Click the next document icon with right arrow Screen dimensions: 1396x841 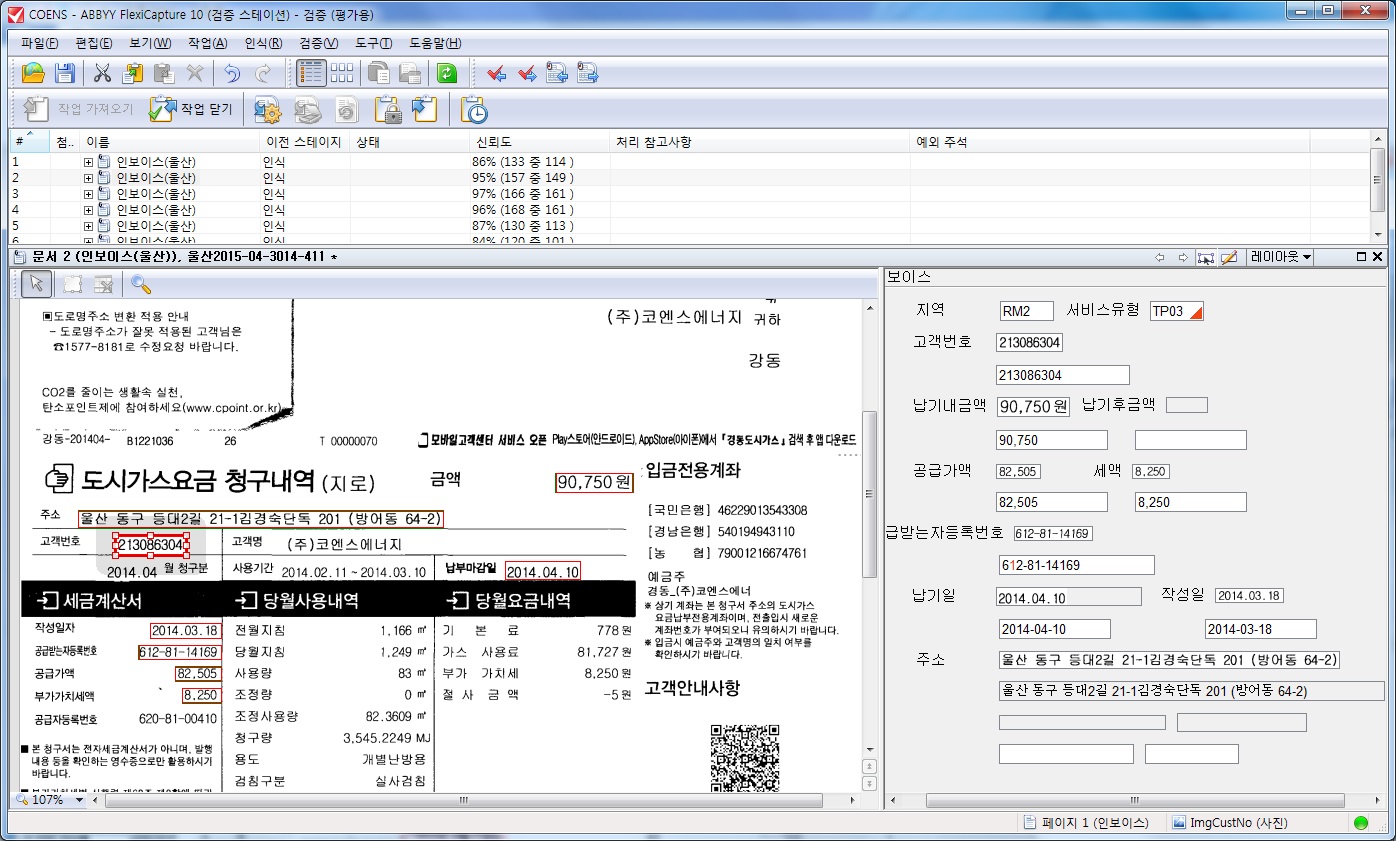[x=588, y=72]
